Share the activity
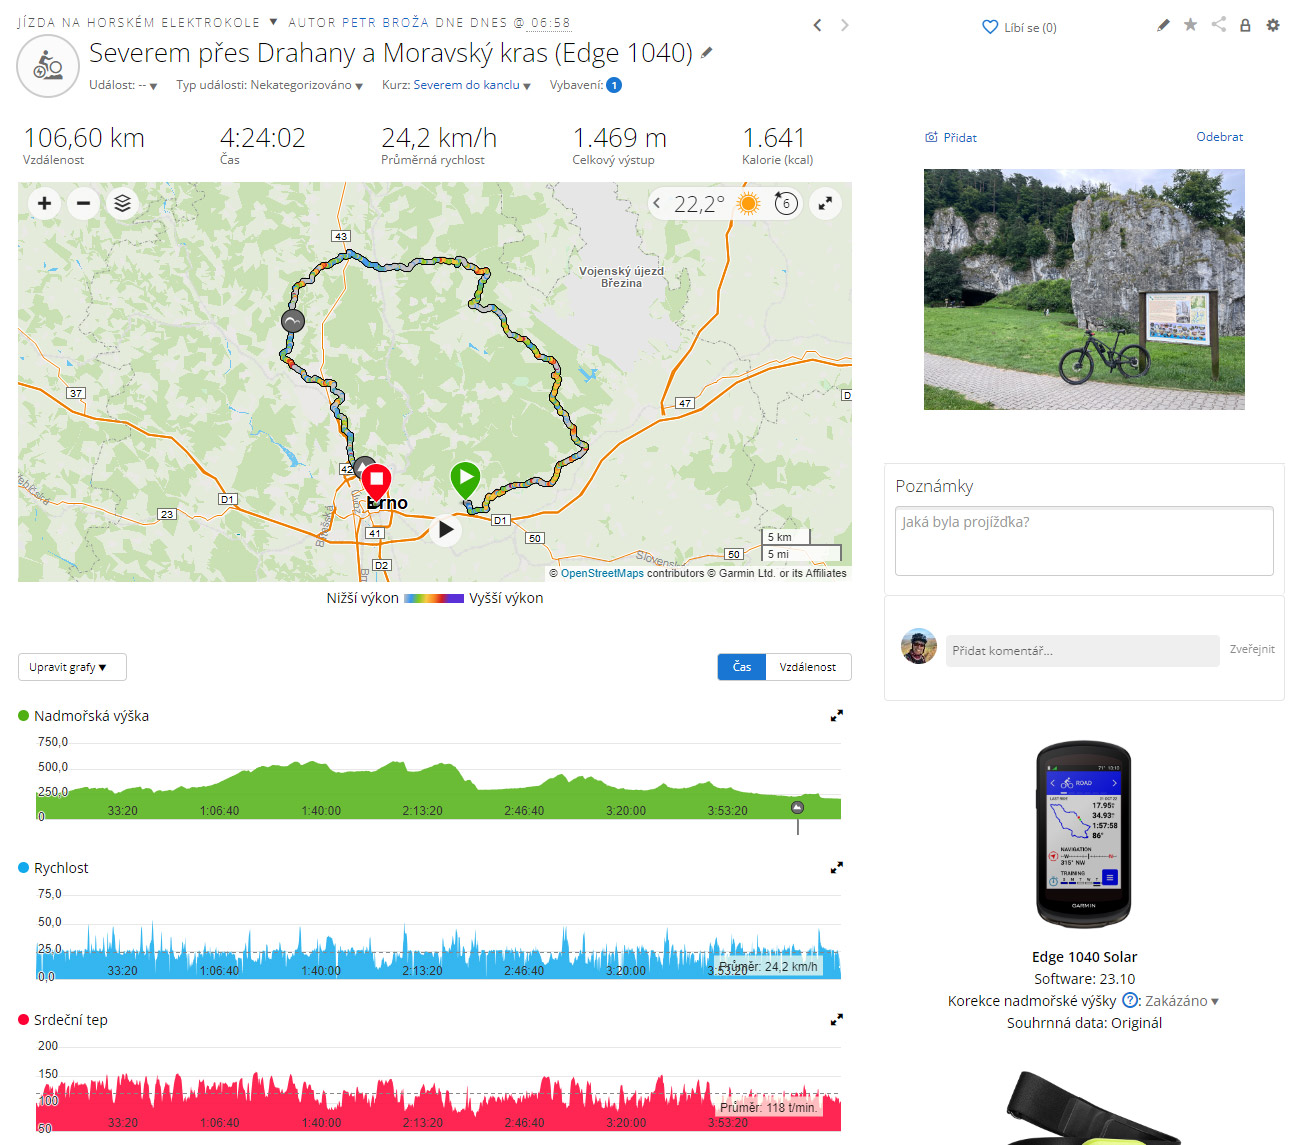The image size is (1293, 1145). [1218, 25]
